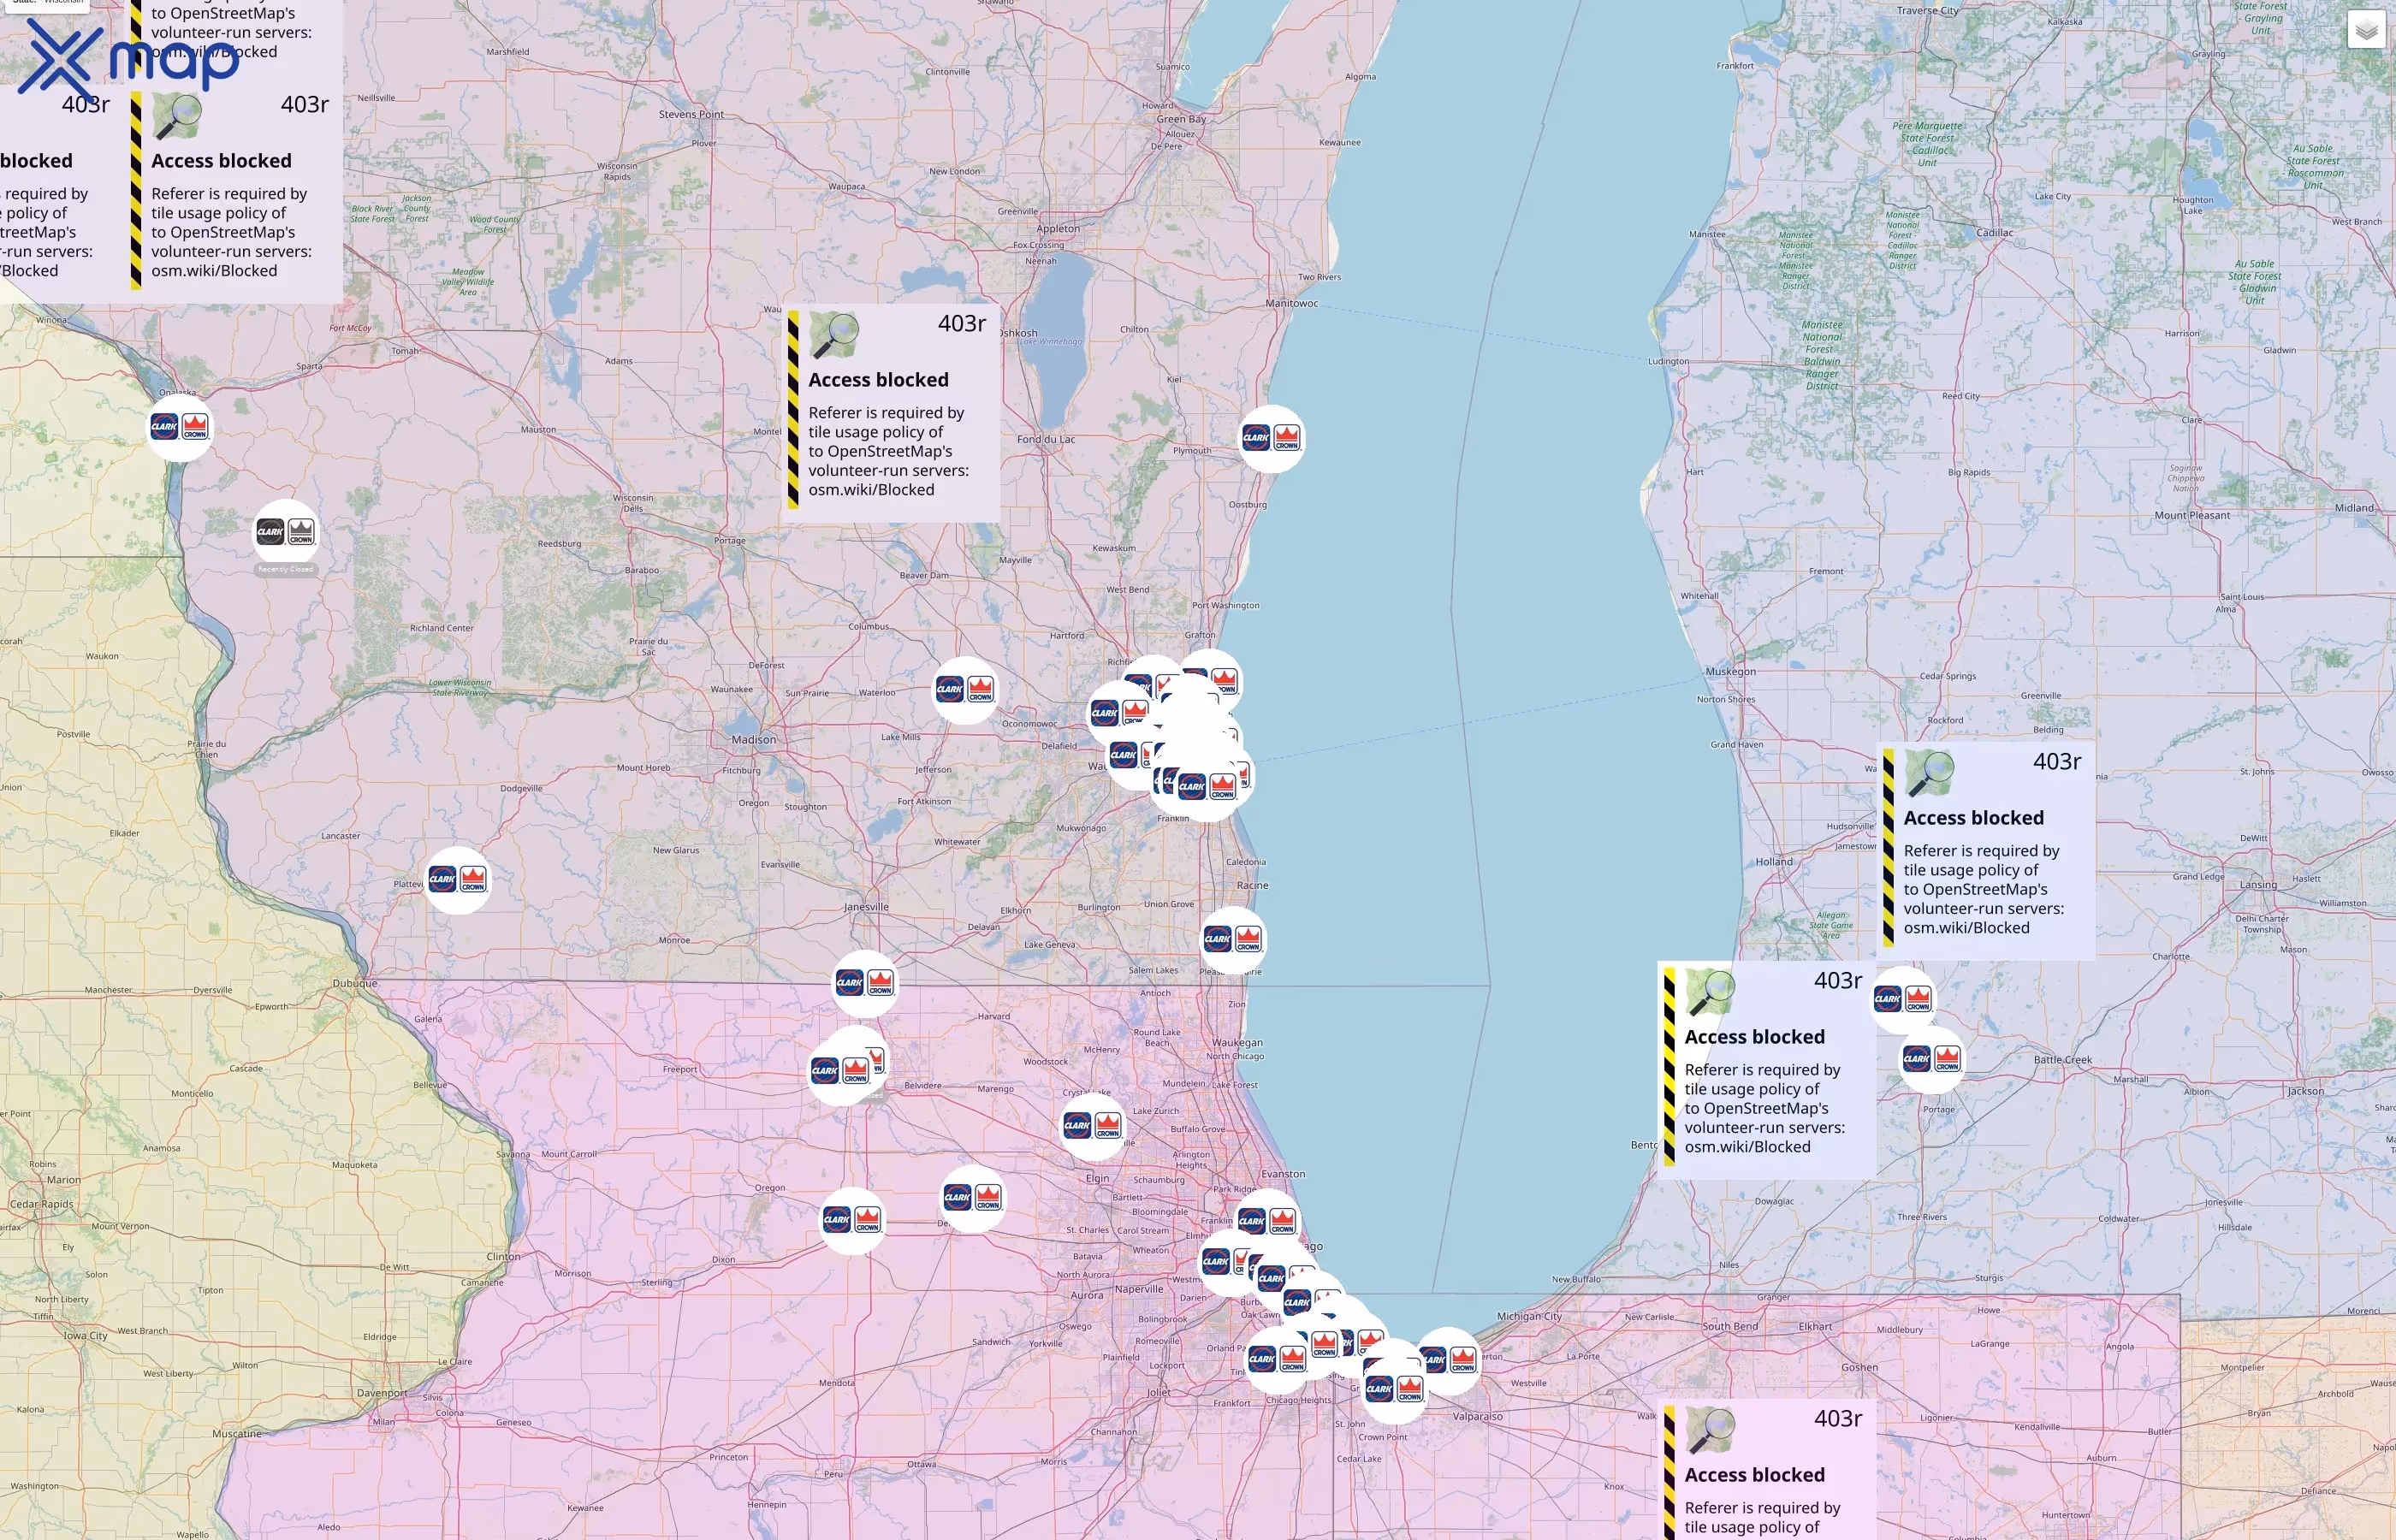Image resolution: width=2396 pixels, height=1540 pixels.
Task: Open the map layers switcher
Action: click(2366, 31)
